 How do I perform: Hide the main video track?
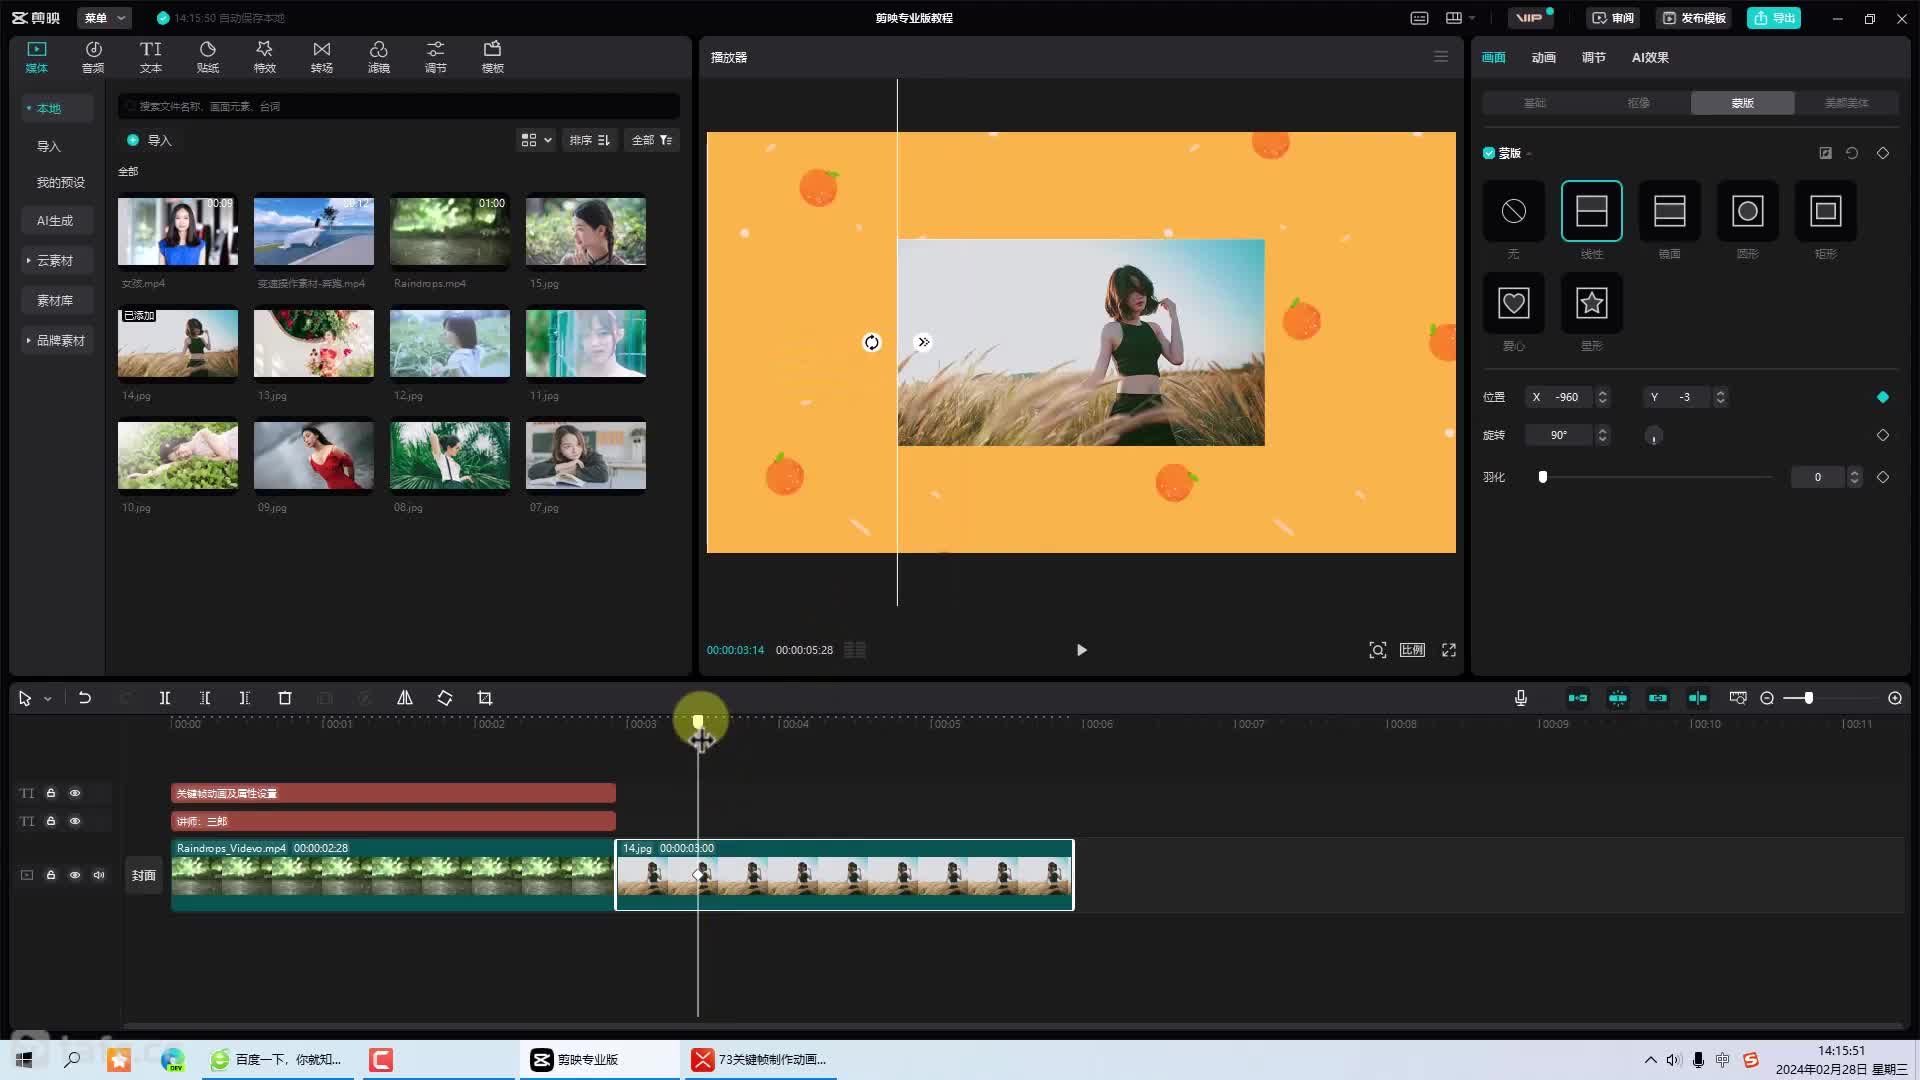(x=75, y=875)
